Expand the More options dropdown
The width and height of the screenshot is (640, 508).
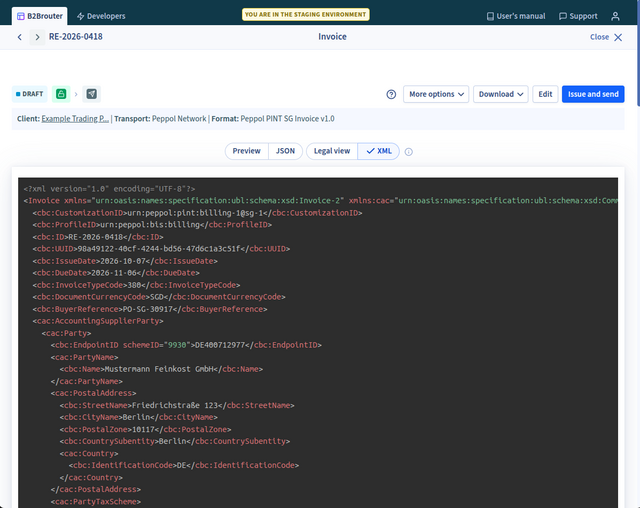click(436, 94)
